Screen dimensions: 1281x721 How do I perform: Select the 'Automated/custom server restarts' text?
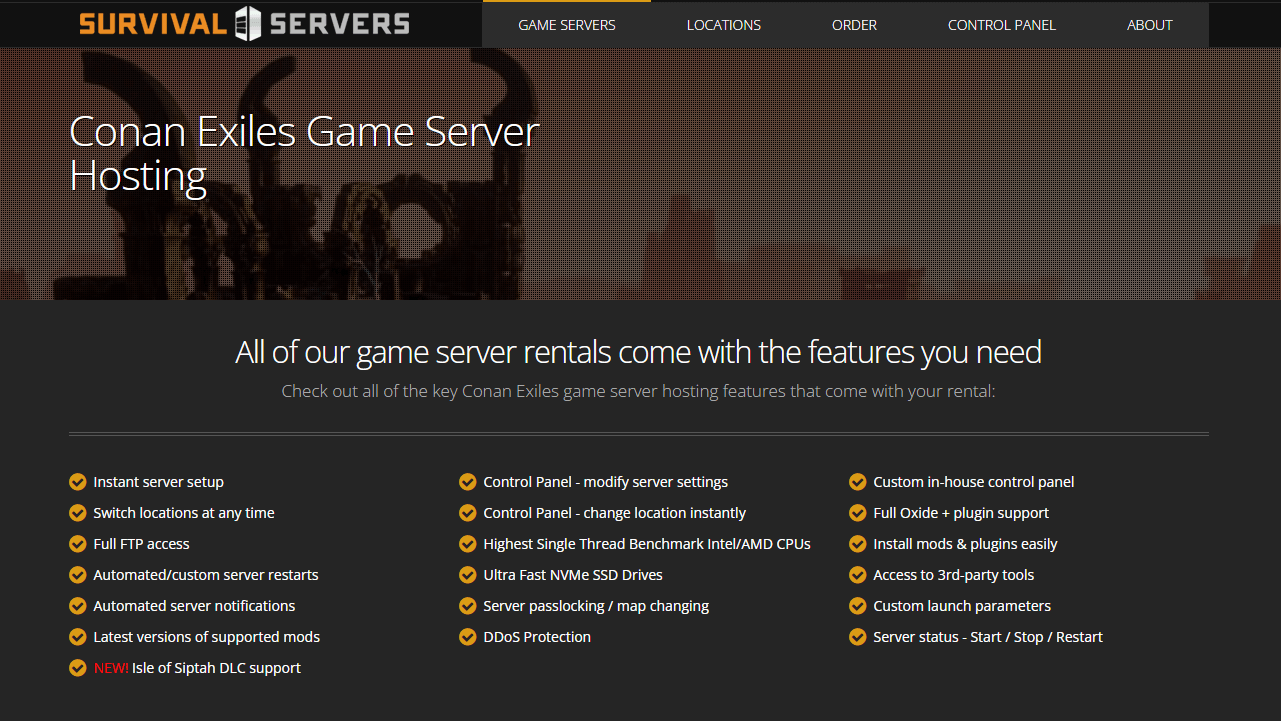click(x=206, y=575)
